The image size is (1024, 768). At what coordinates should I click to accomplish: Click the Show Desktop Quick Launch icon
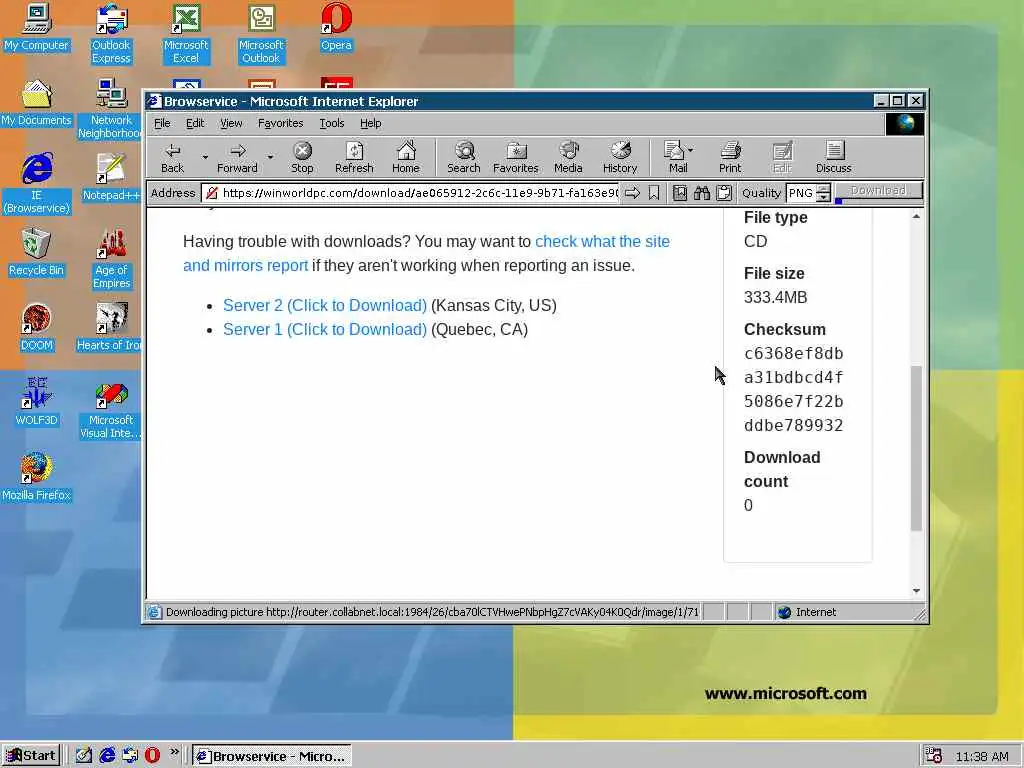(x=84, y=756)
